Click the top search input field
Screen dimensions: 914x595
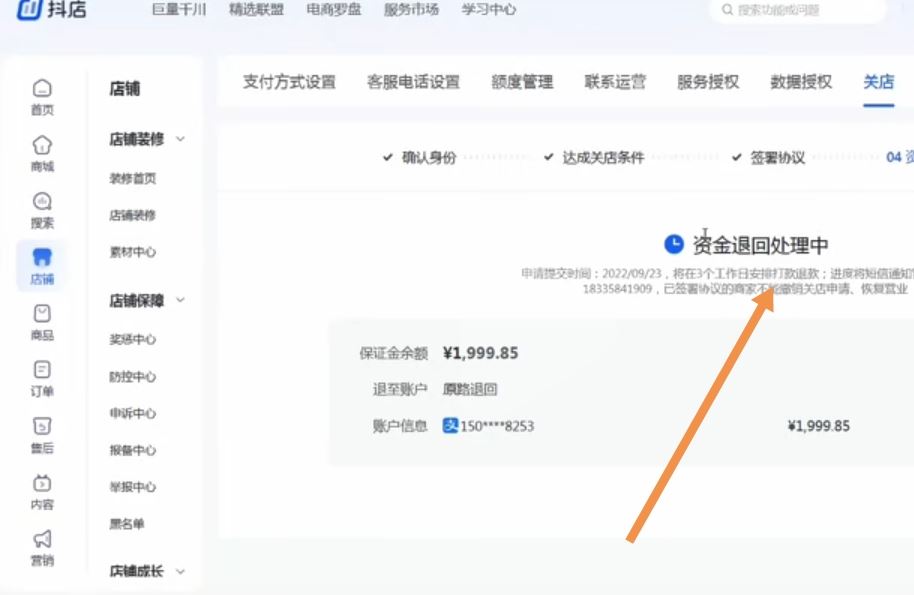798,10
